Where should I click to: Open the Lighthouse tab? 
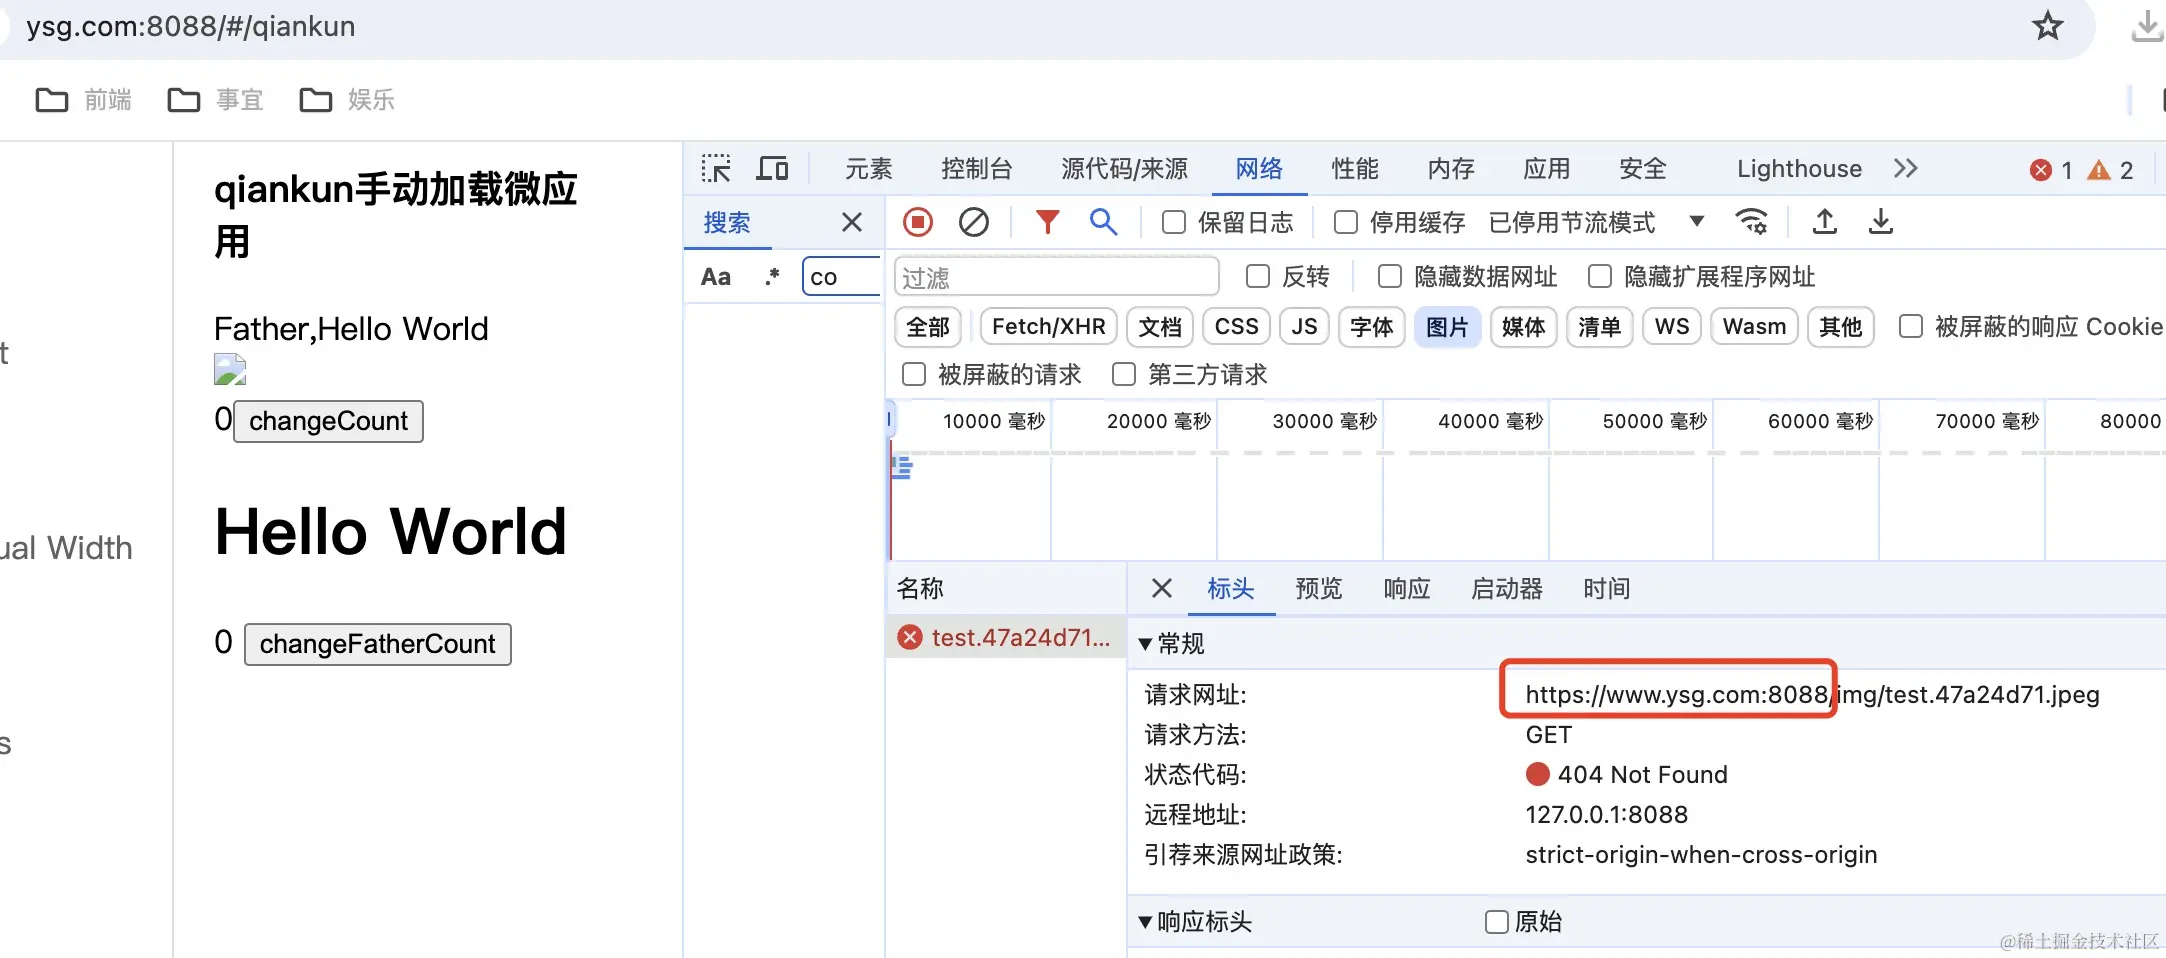[1799, 168]
